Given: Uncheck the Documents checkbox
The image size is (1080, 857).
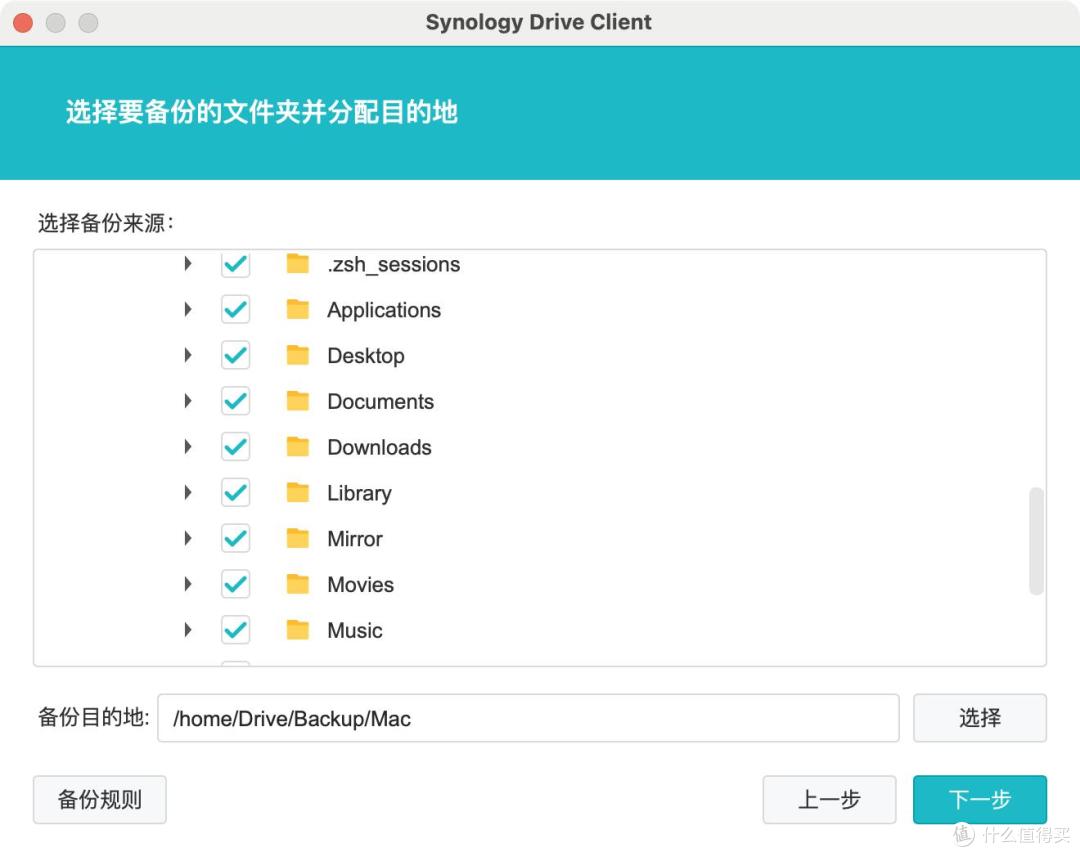Looking at the screenshot, I should click(x=236, y=401).
